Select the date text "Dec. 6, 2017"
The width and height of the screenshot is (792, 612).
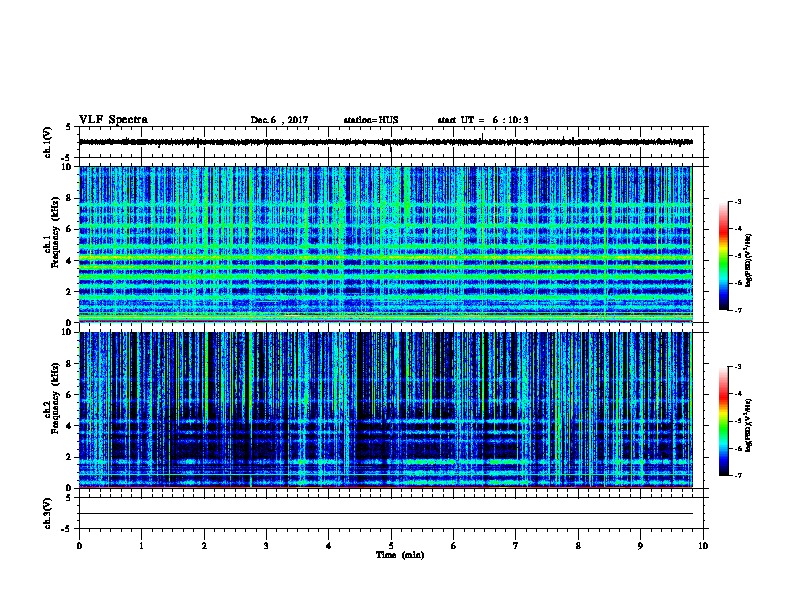[x=279, y=120]
